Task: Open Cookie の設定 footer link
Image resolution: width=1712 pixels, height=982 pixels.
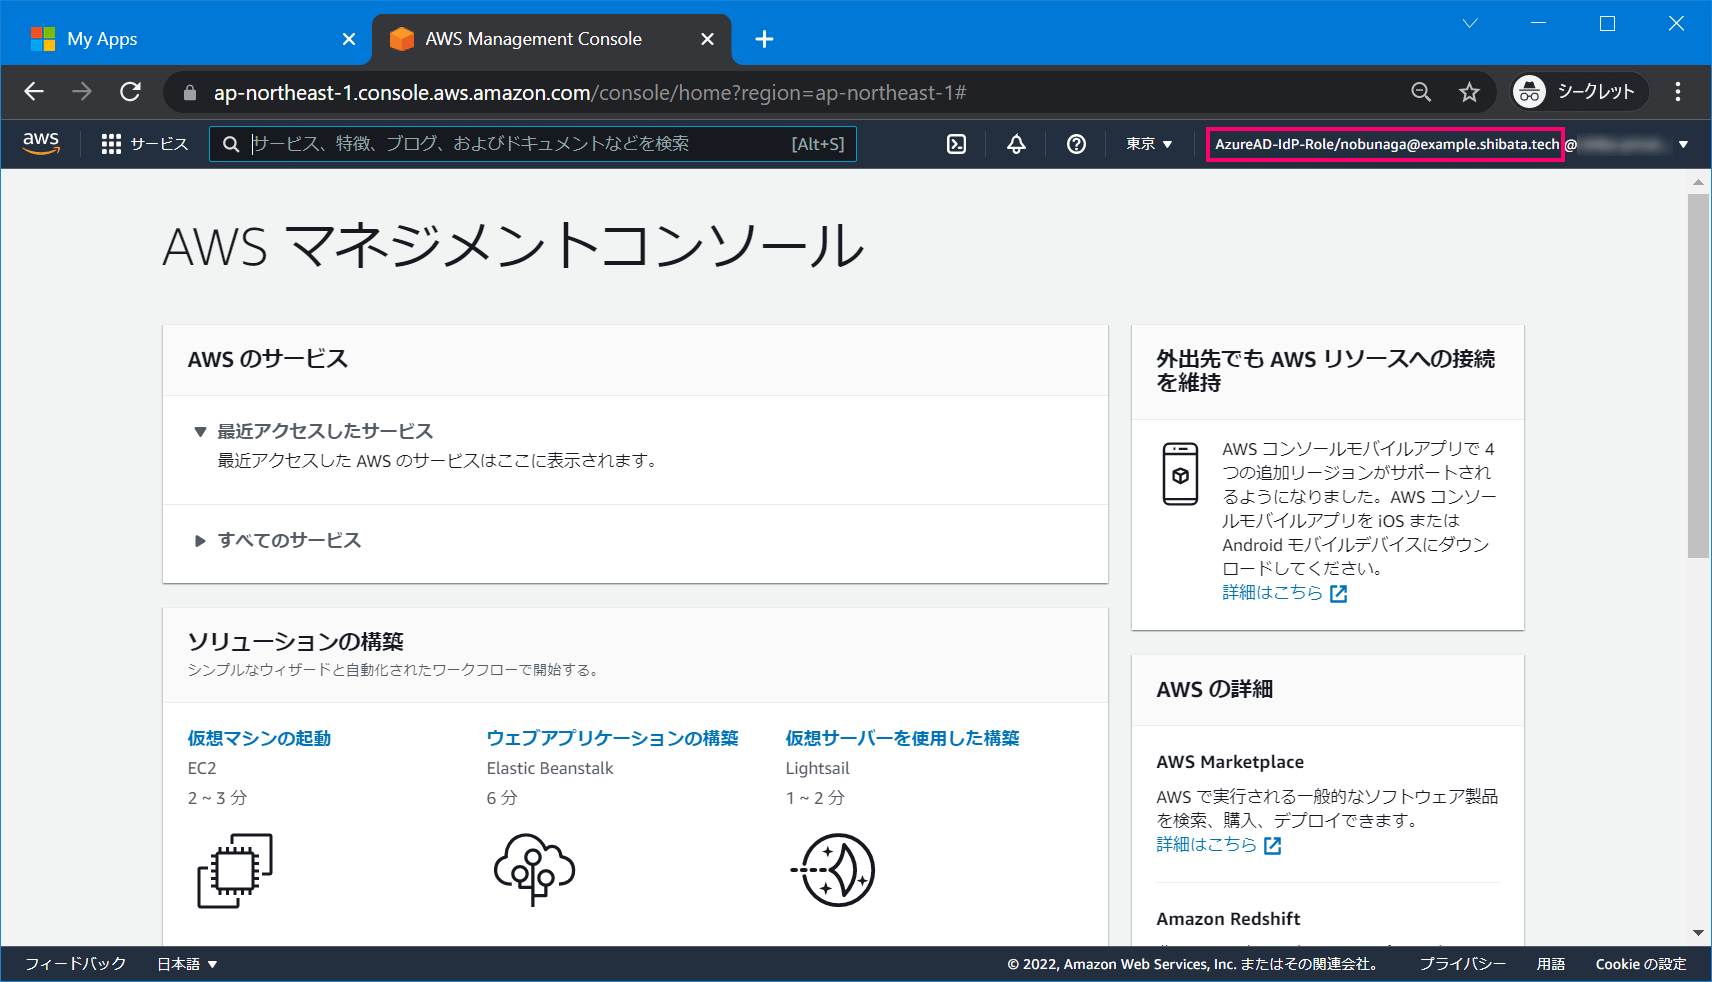Action: [x=1640, y=964]
